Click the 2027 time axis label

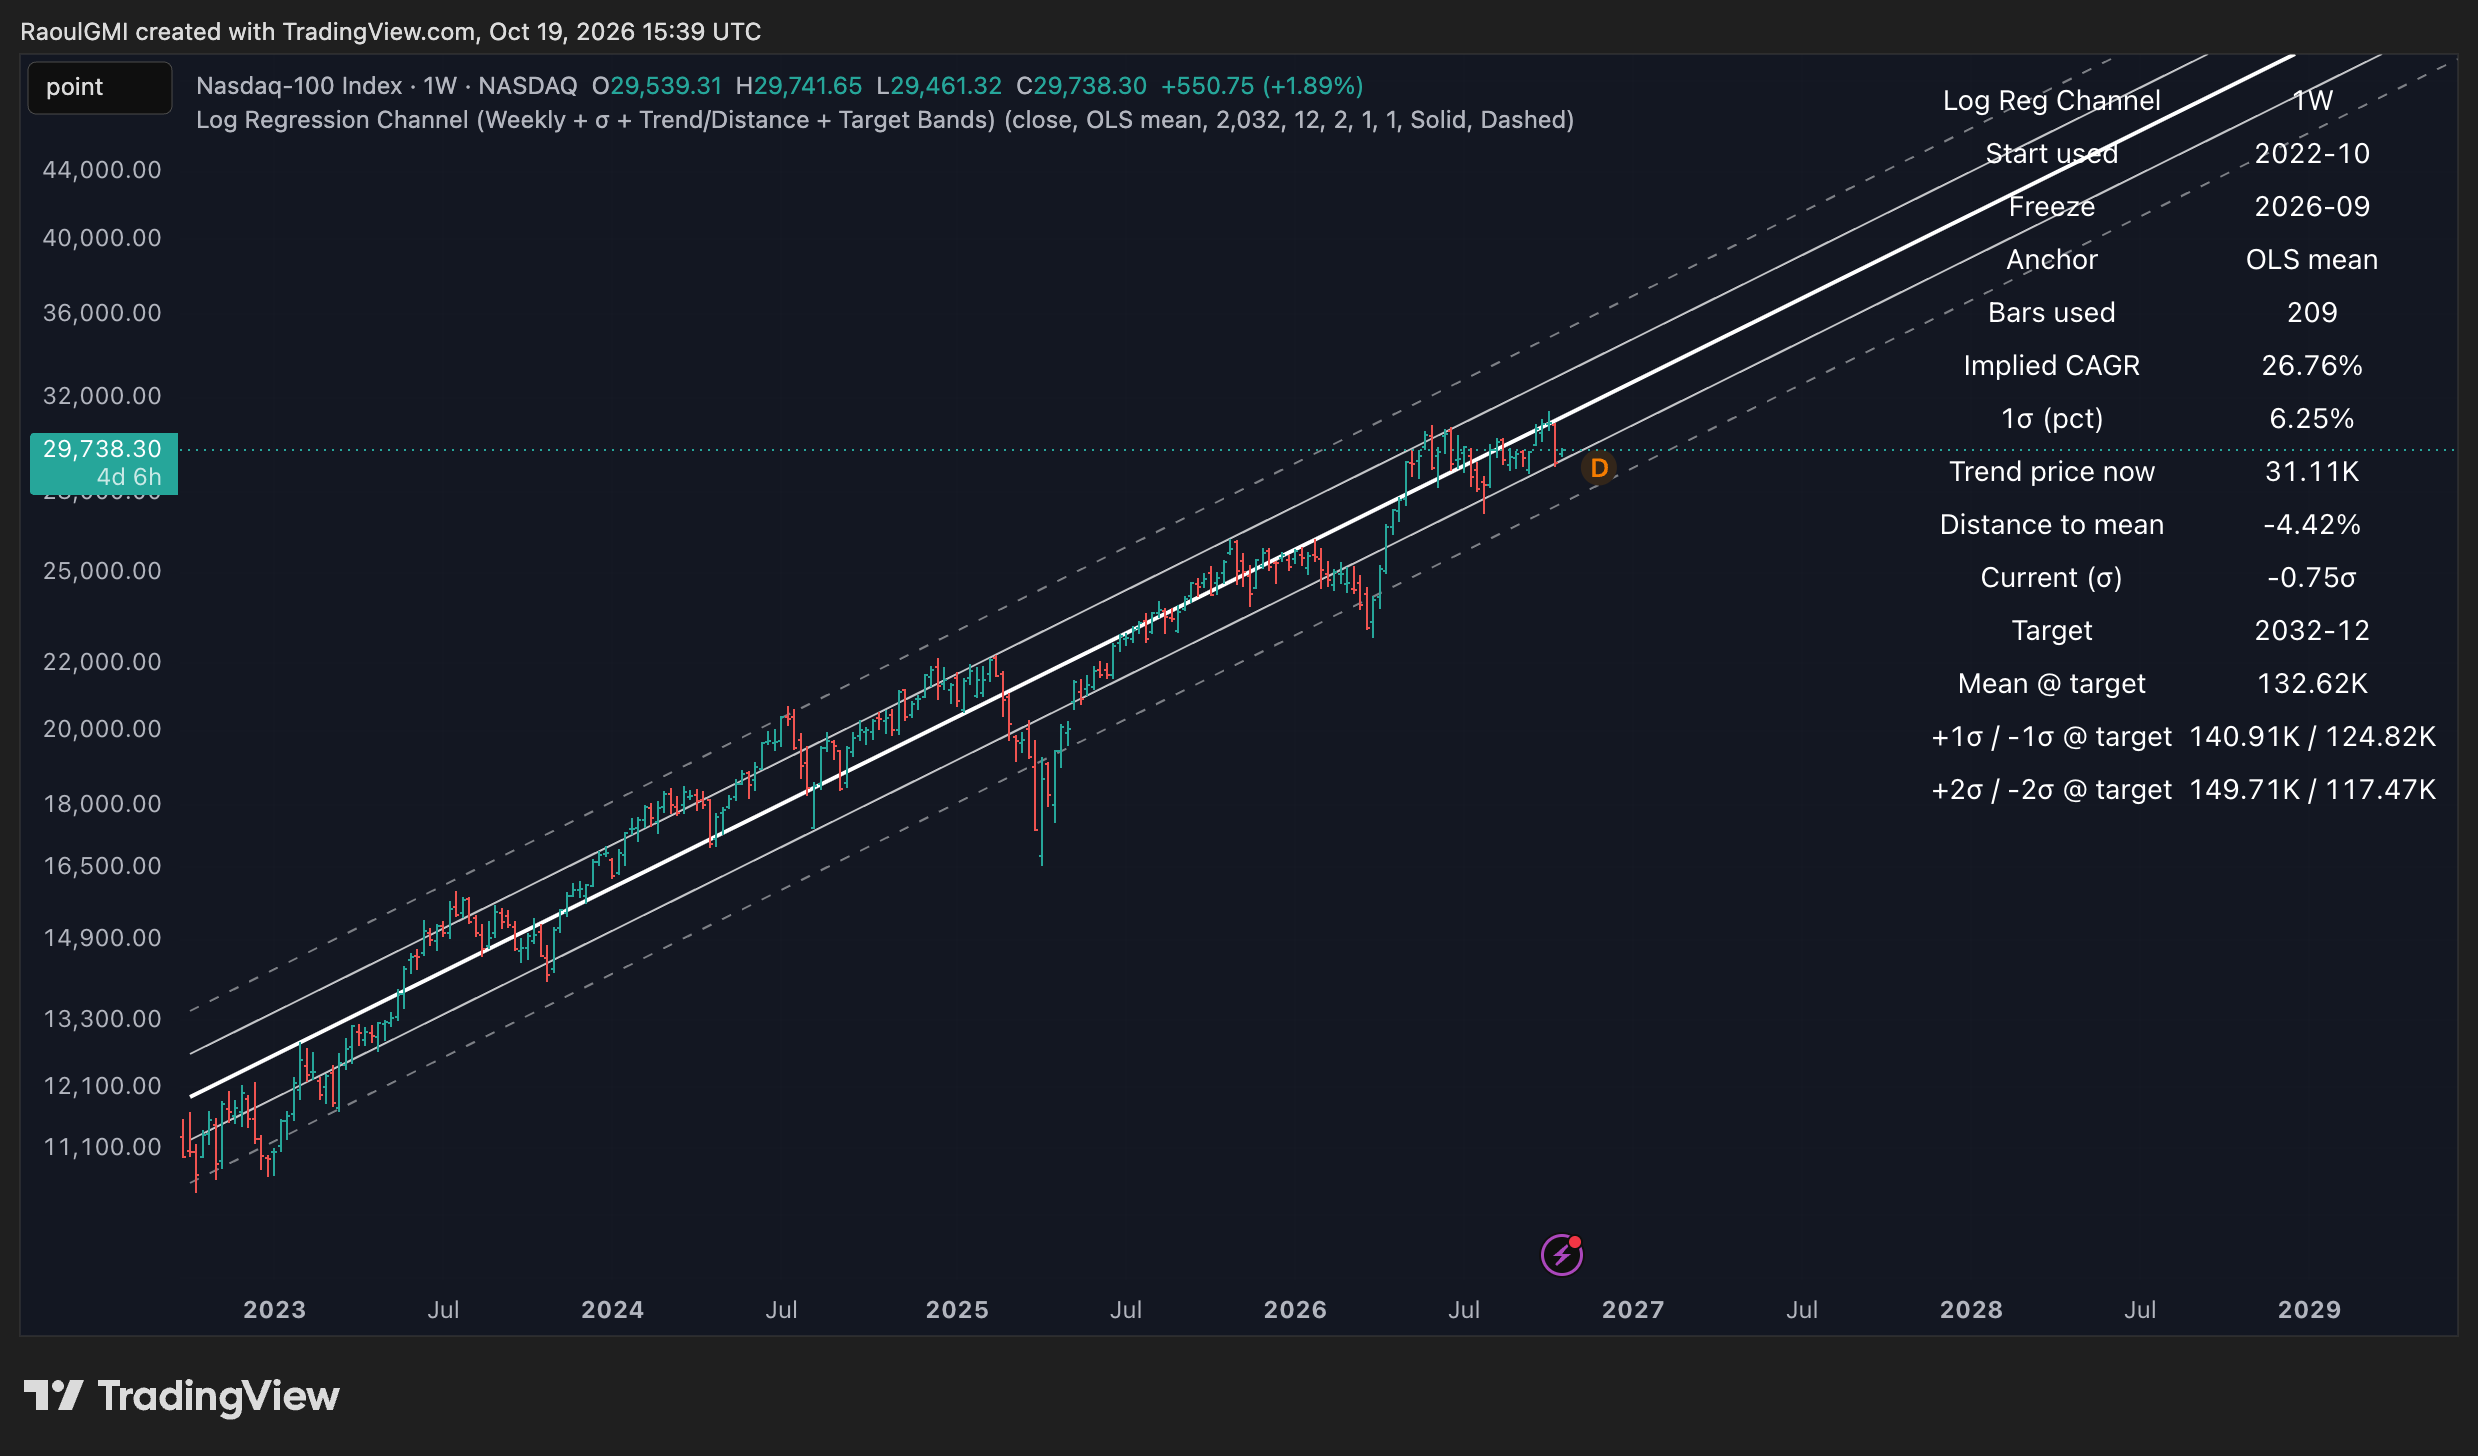pyautogui.click(x=1633, y=1310)
